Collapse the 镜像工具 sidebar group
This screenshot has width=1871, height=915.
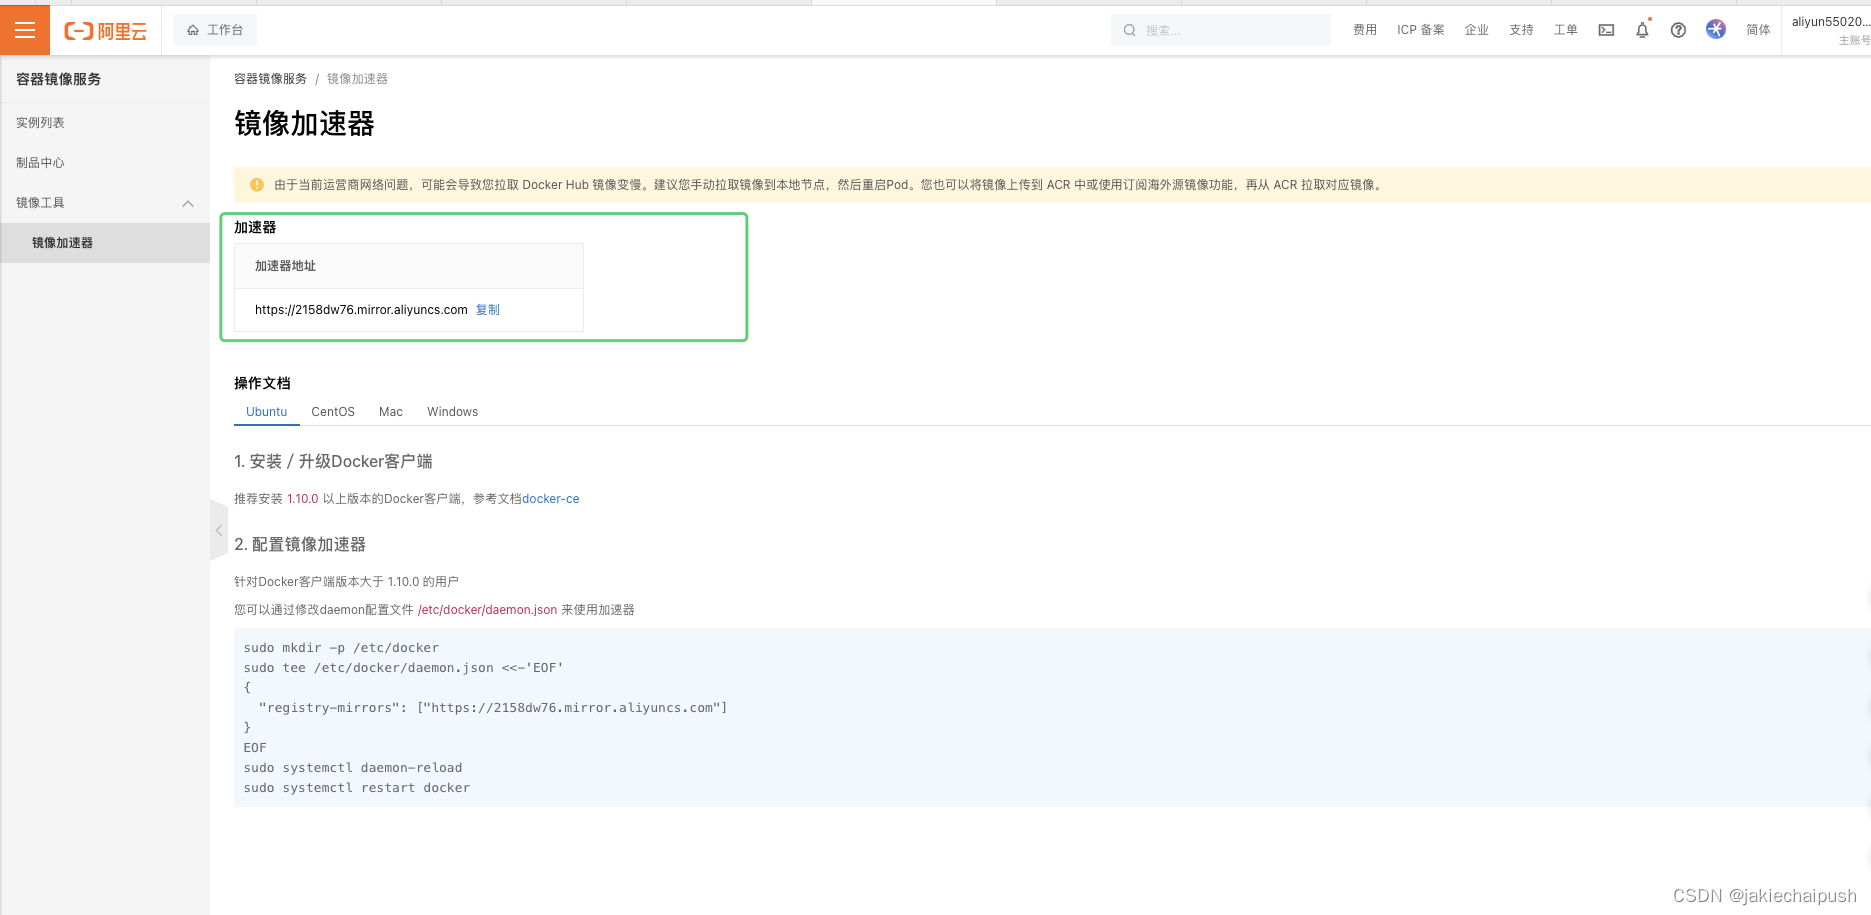point(105,203)
